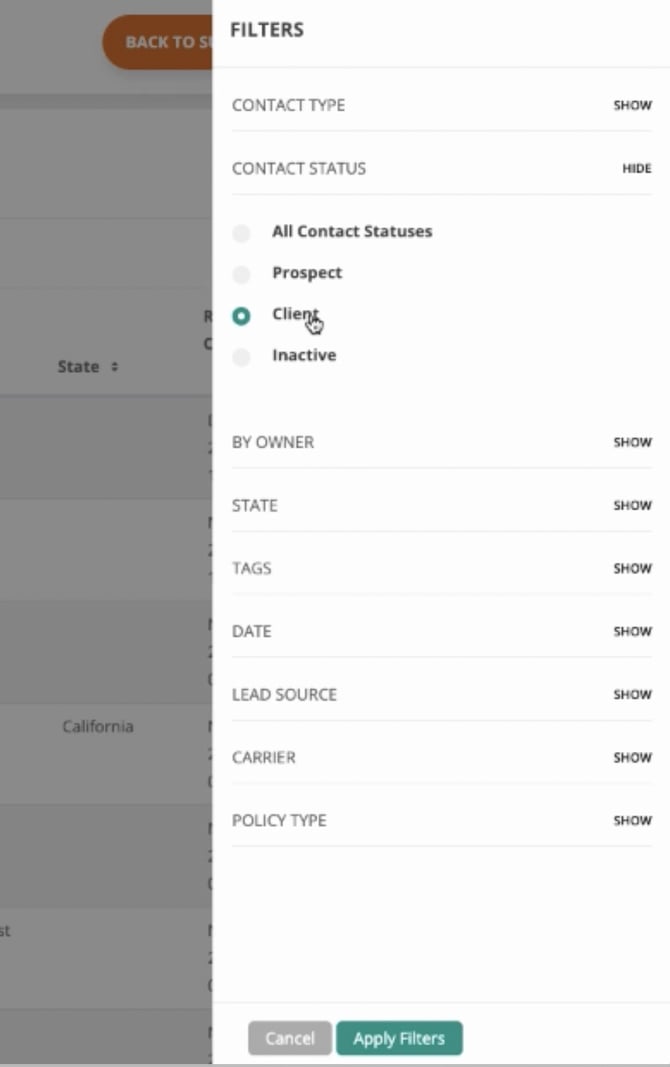Click the Apply Filters button

[399, 1039]
